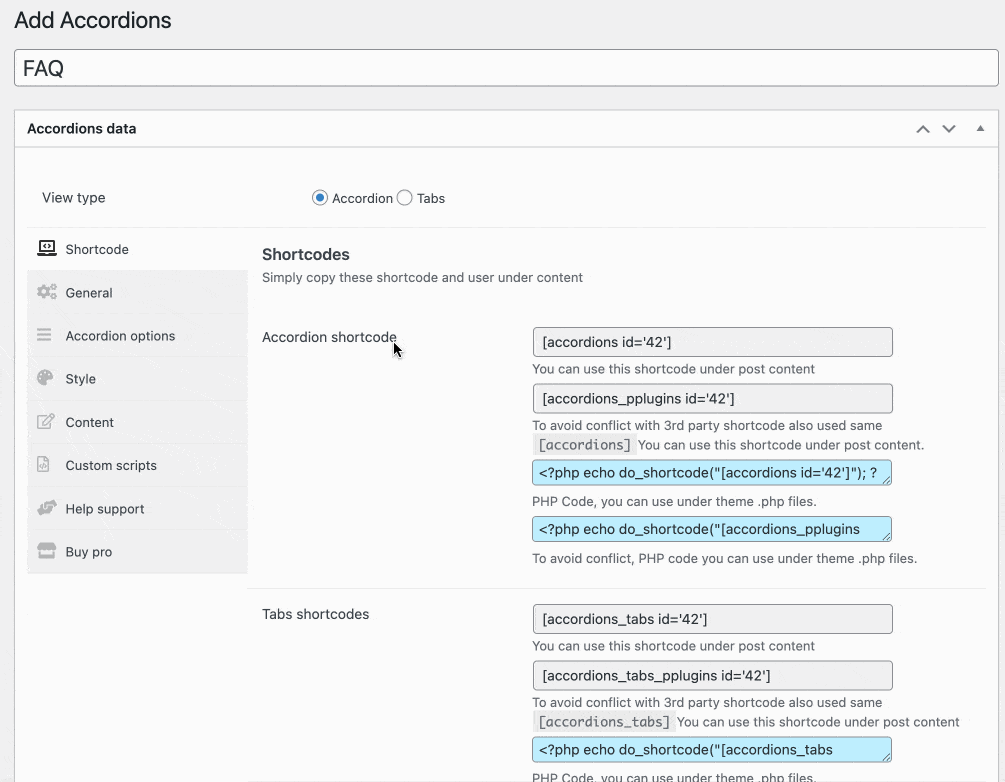Click the Help support paper-plane icon

click(45, 508)
